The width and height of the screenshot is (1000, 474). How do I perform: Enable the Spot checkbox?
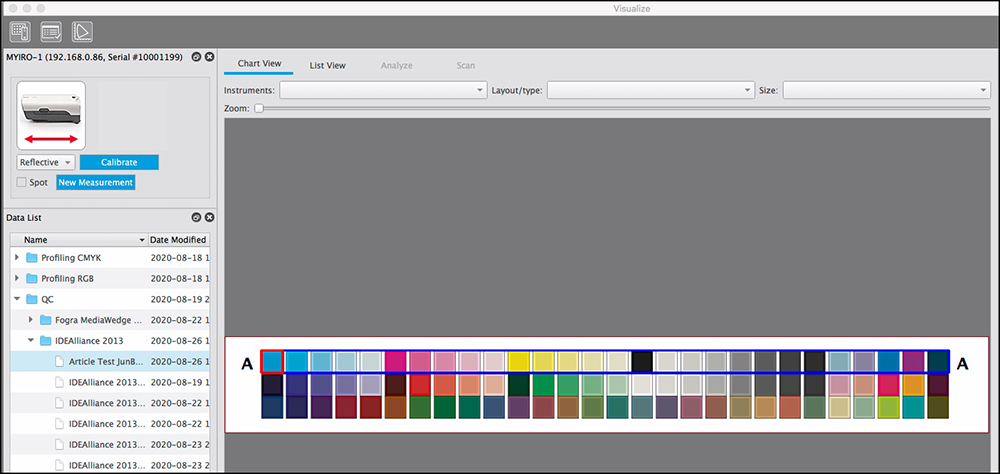coord(22,183)
